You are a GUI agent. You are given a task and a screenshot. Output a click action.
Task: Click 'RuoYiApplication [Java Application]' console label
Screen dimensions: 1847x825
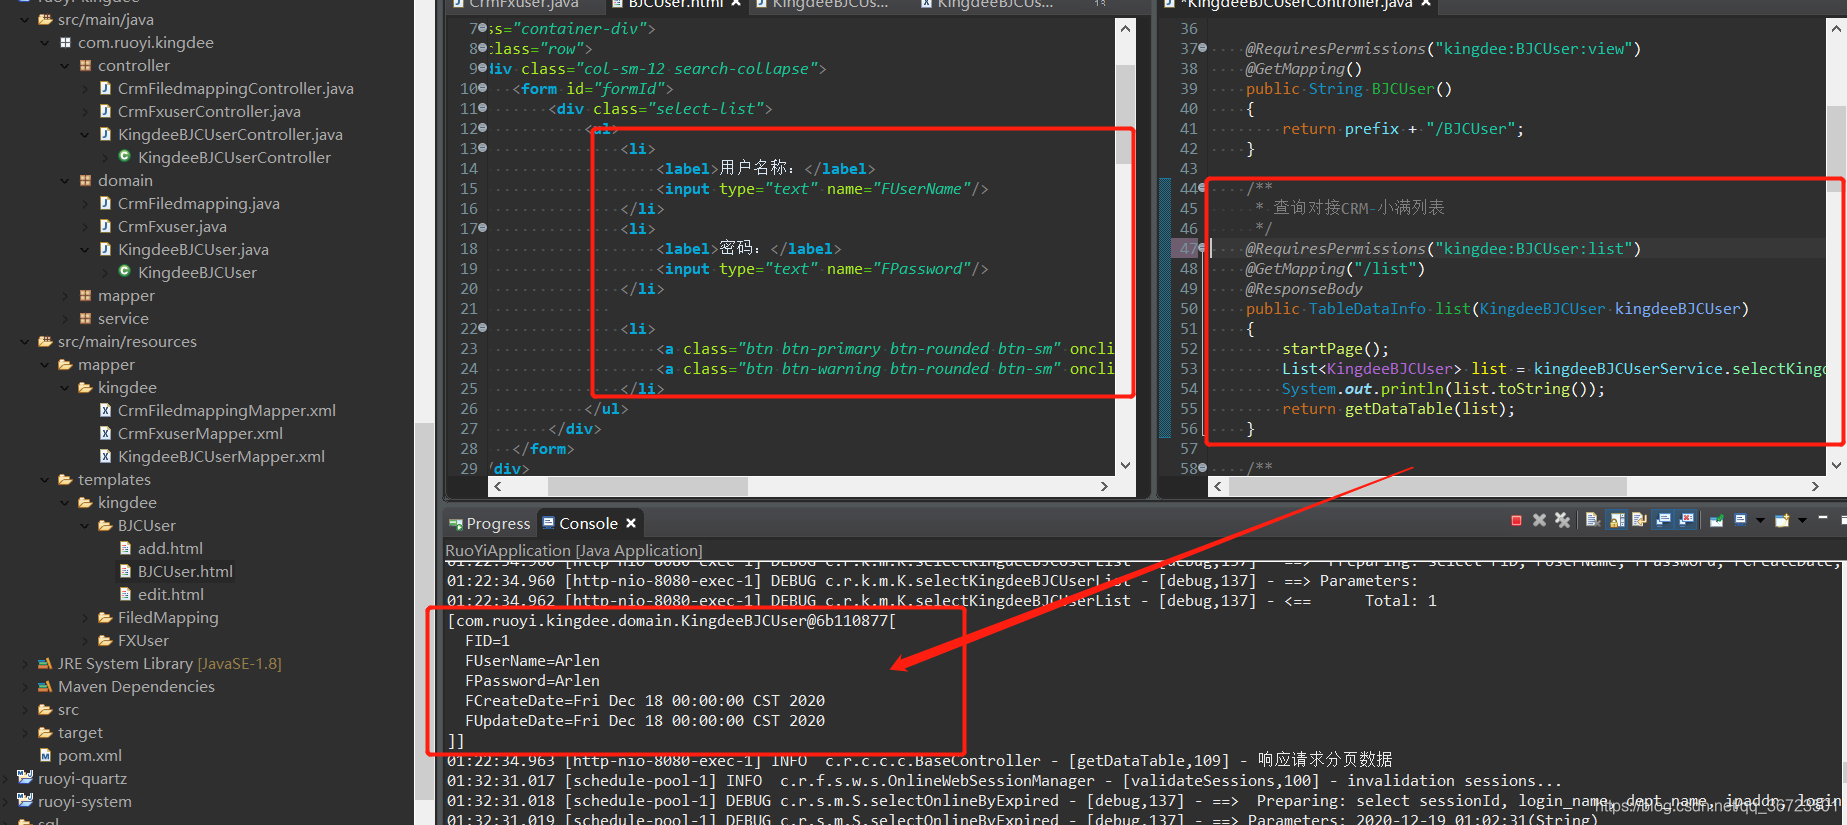[x=574, y=551]
